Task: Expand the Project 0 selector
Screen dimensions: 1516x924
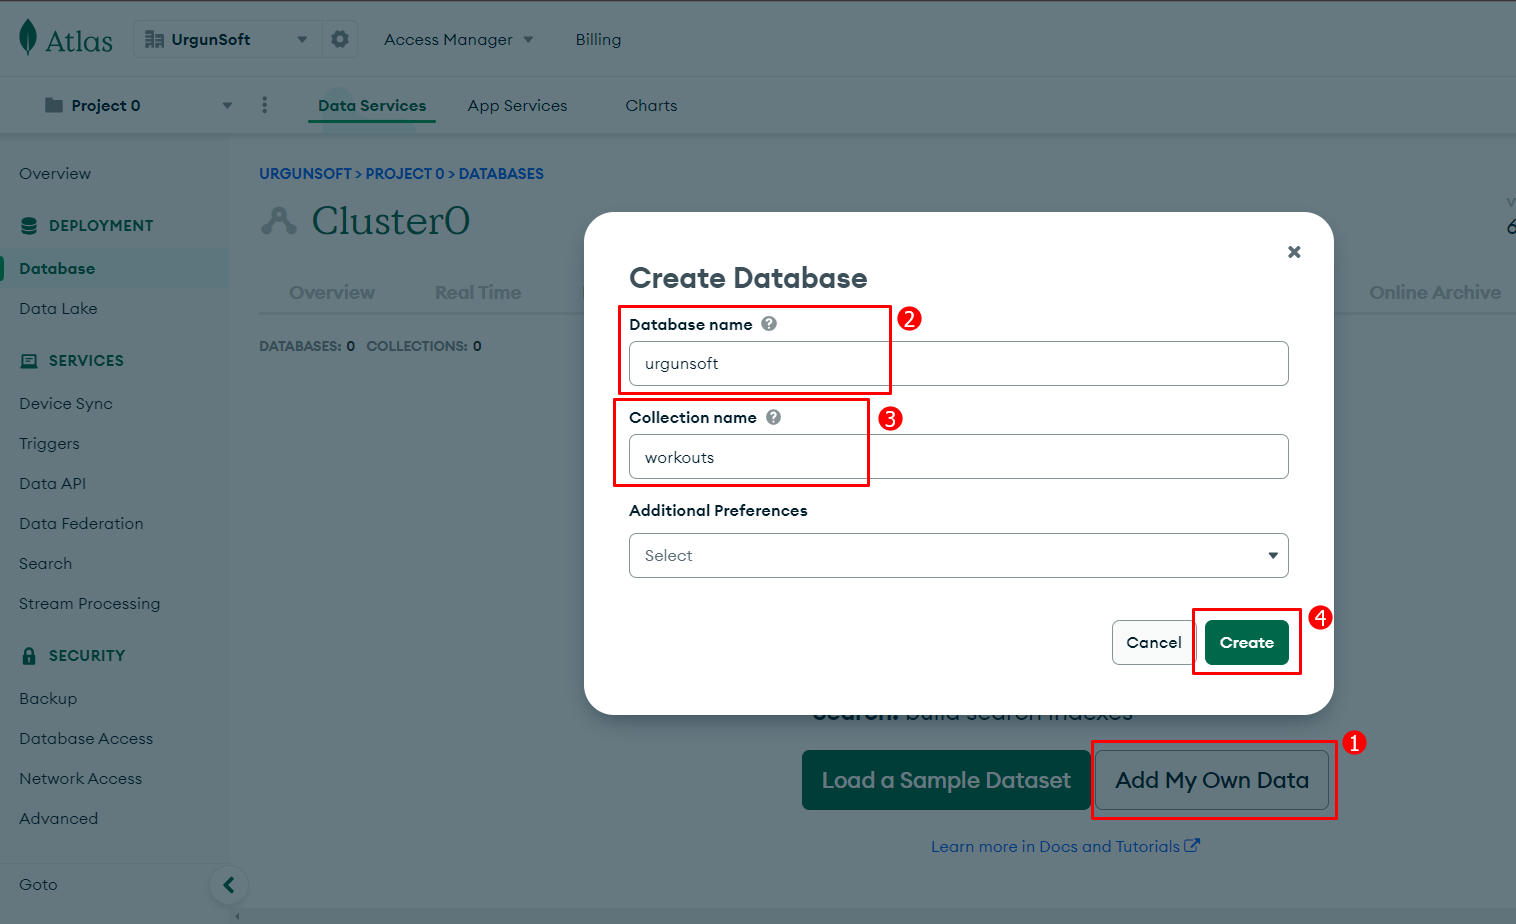Action: (227, 106)
